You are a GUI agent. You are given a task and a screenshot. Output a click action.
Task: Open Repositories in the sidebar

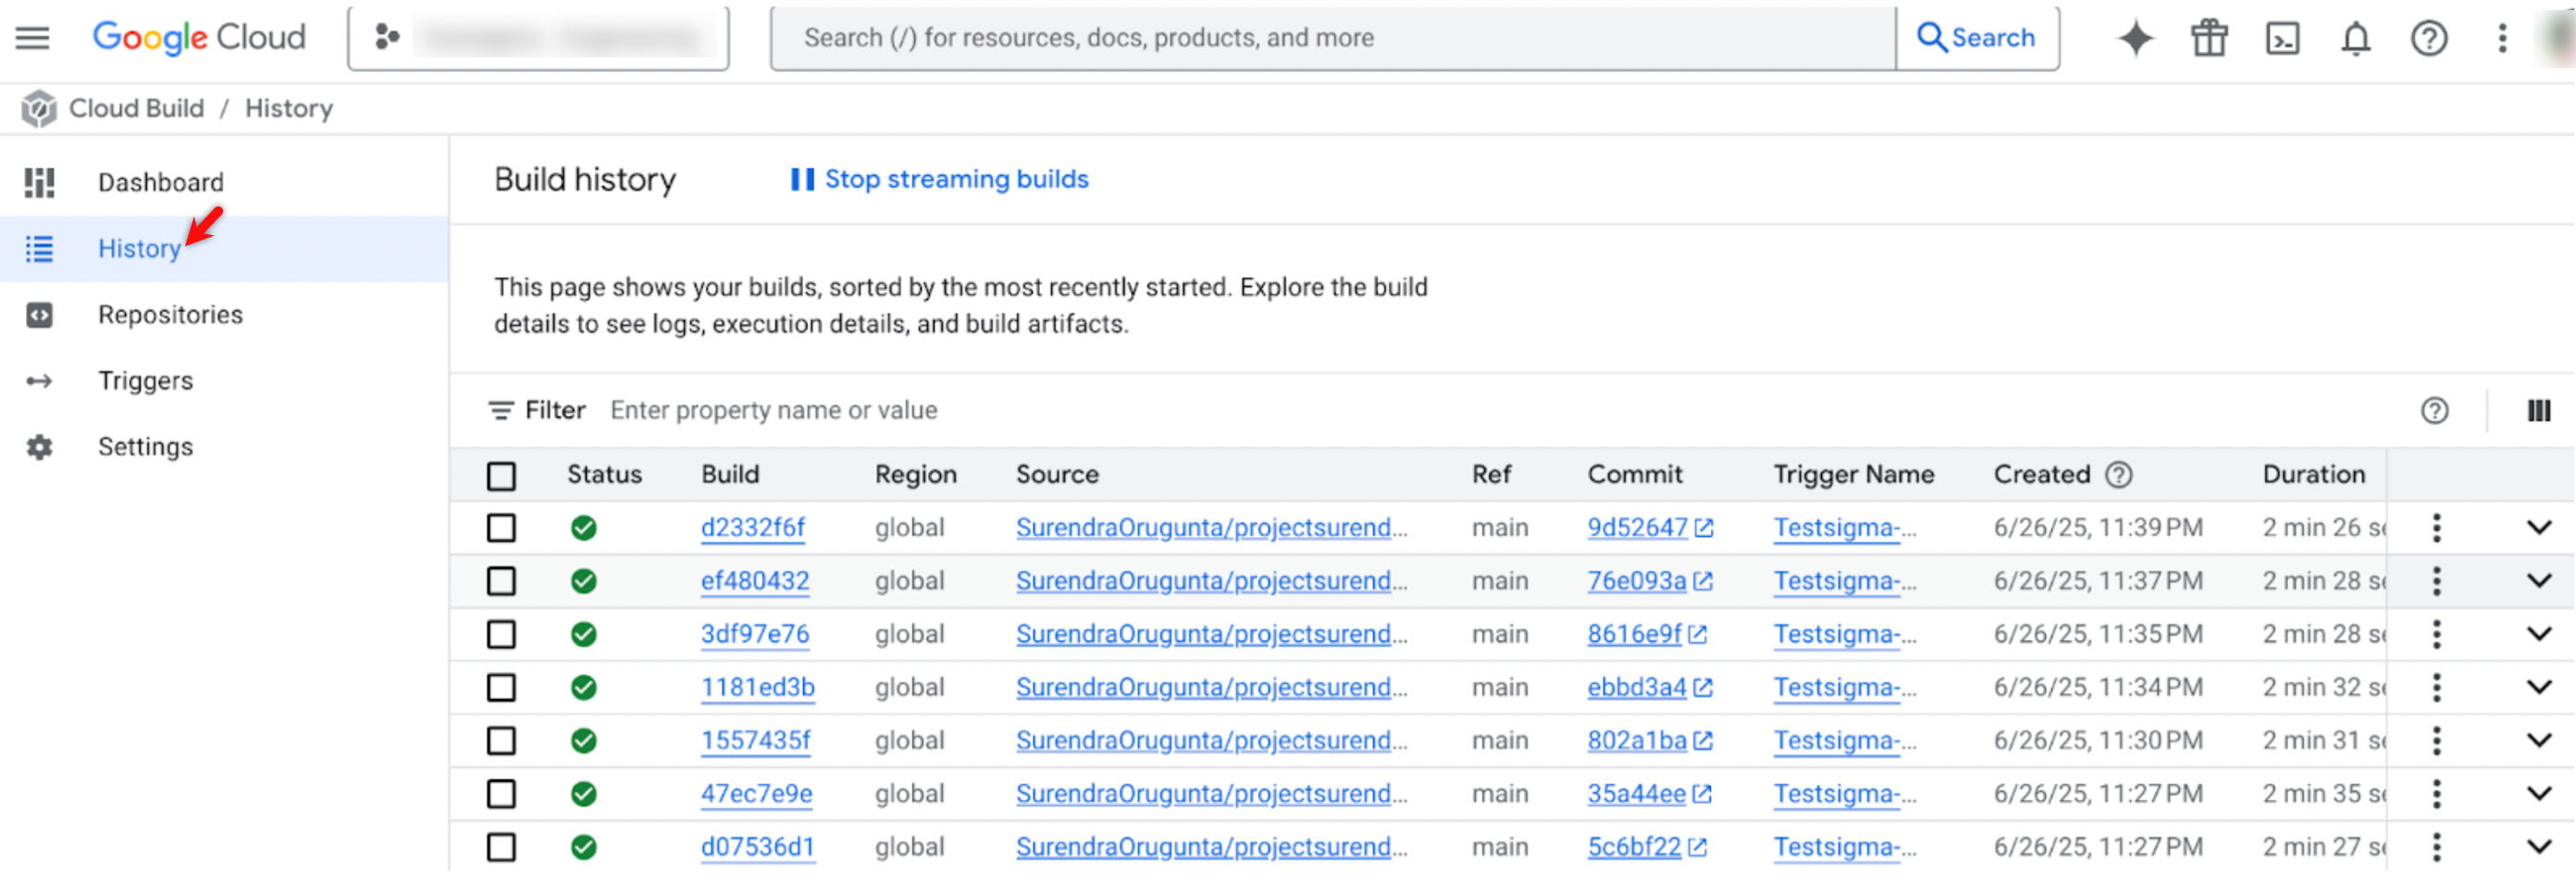224,314
